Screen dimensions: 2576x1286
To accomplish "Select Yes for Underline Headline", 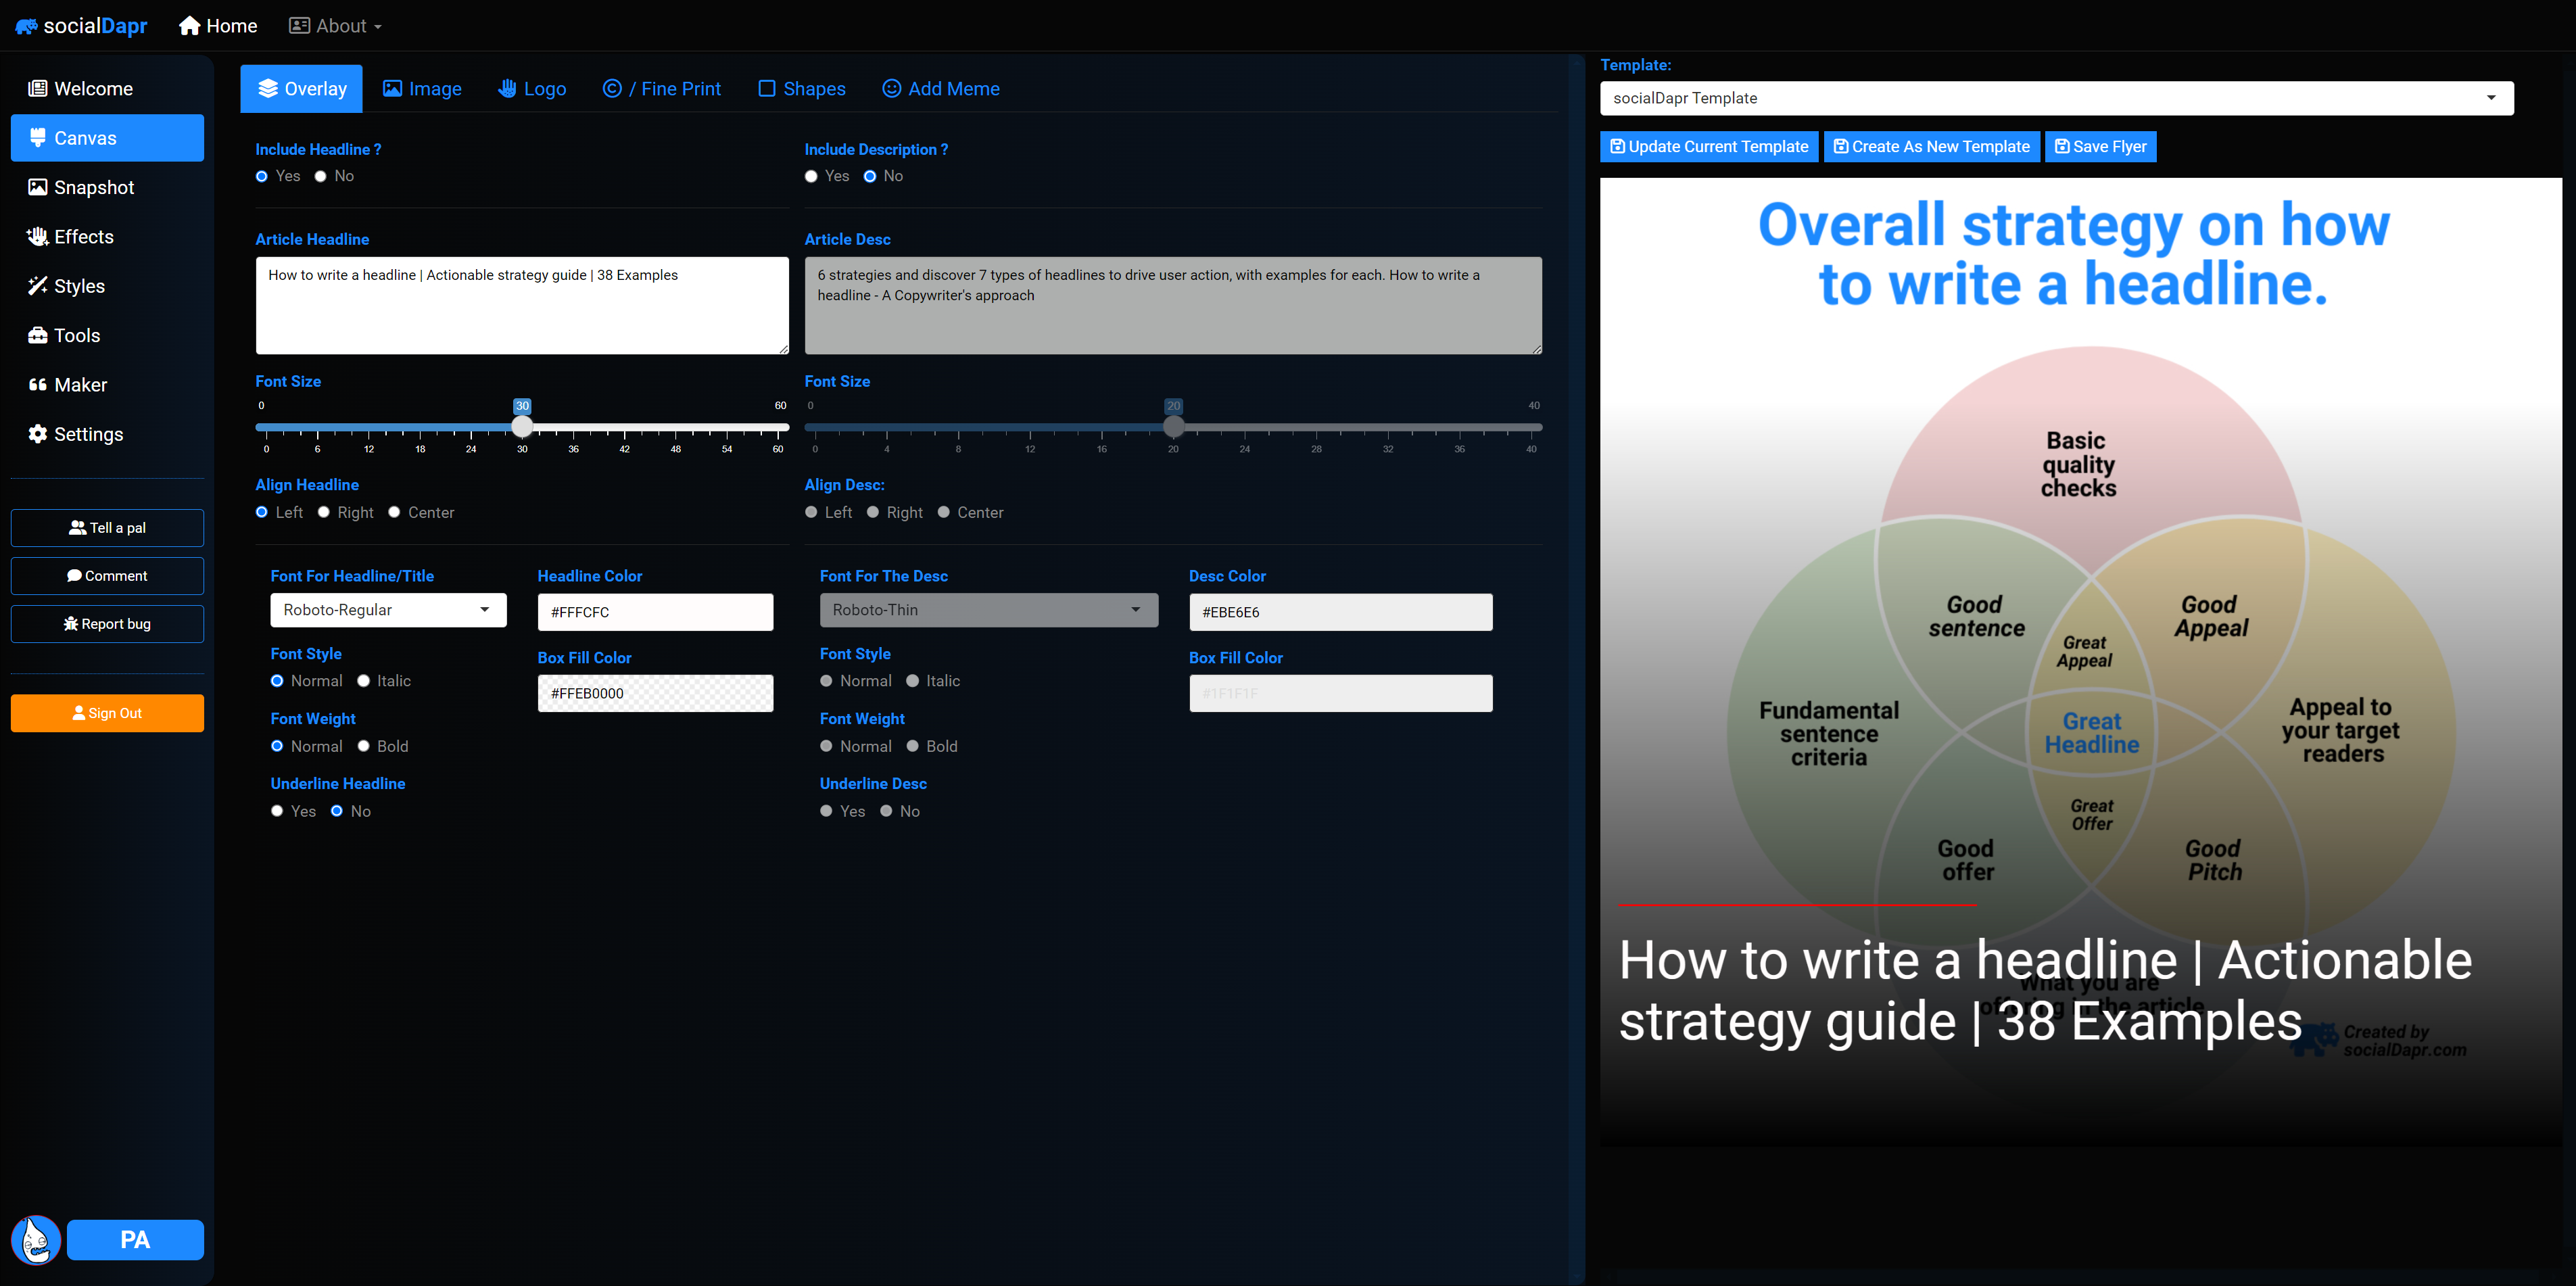I will 277,811.
